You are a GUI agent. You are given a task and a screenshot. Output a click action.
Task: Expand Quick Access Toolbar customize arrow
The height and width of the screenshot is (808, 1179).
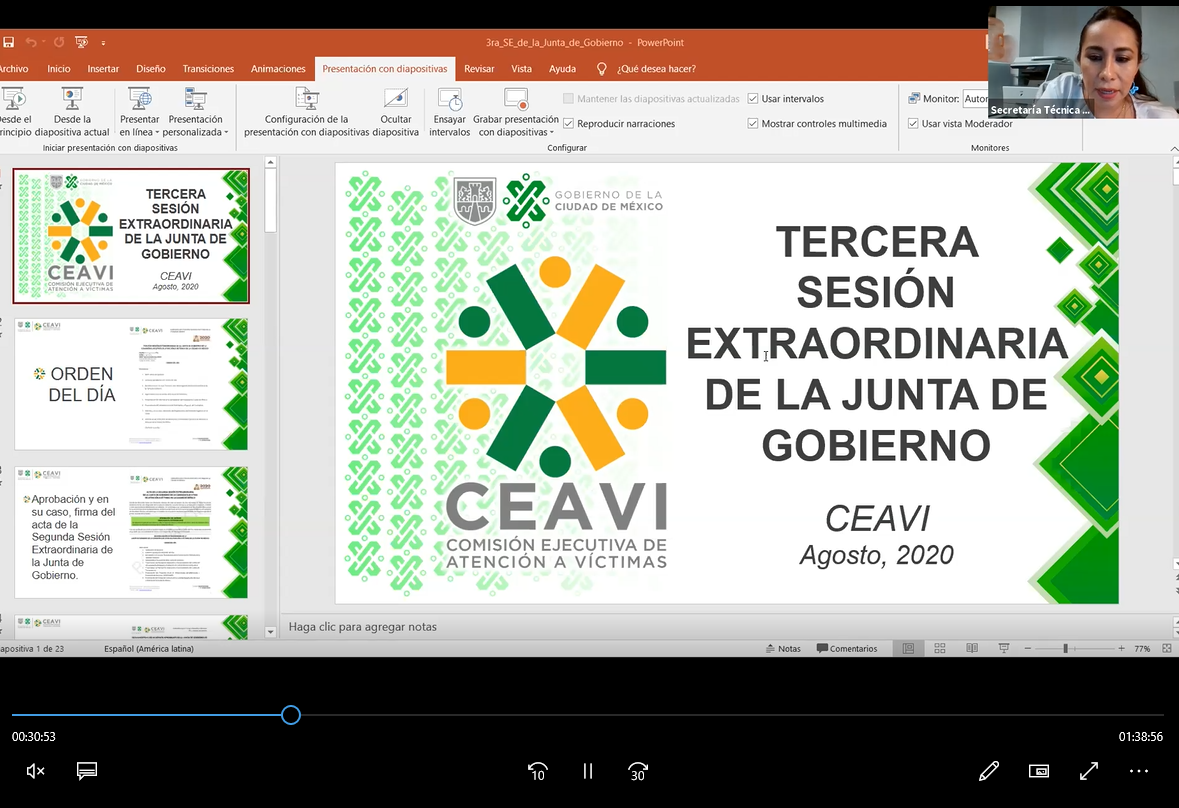pos(103,44)
